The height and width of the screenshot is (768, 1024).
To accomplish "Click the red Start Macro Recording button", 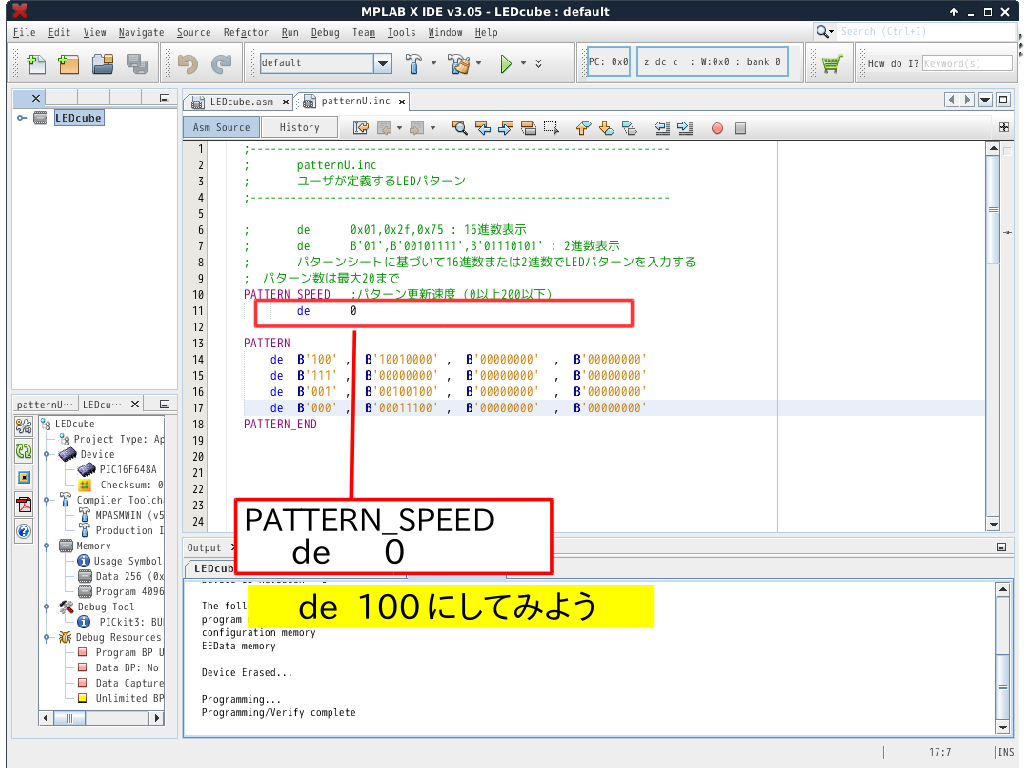I will tap(717, 128).
